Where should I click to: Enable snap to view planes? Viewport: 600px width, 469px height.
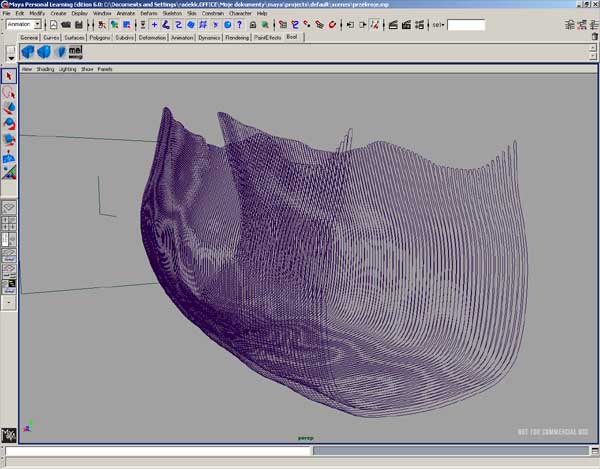point(320,25)
